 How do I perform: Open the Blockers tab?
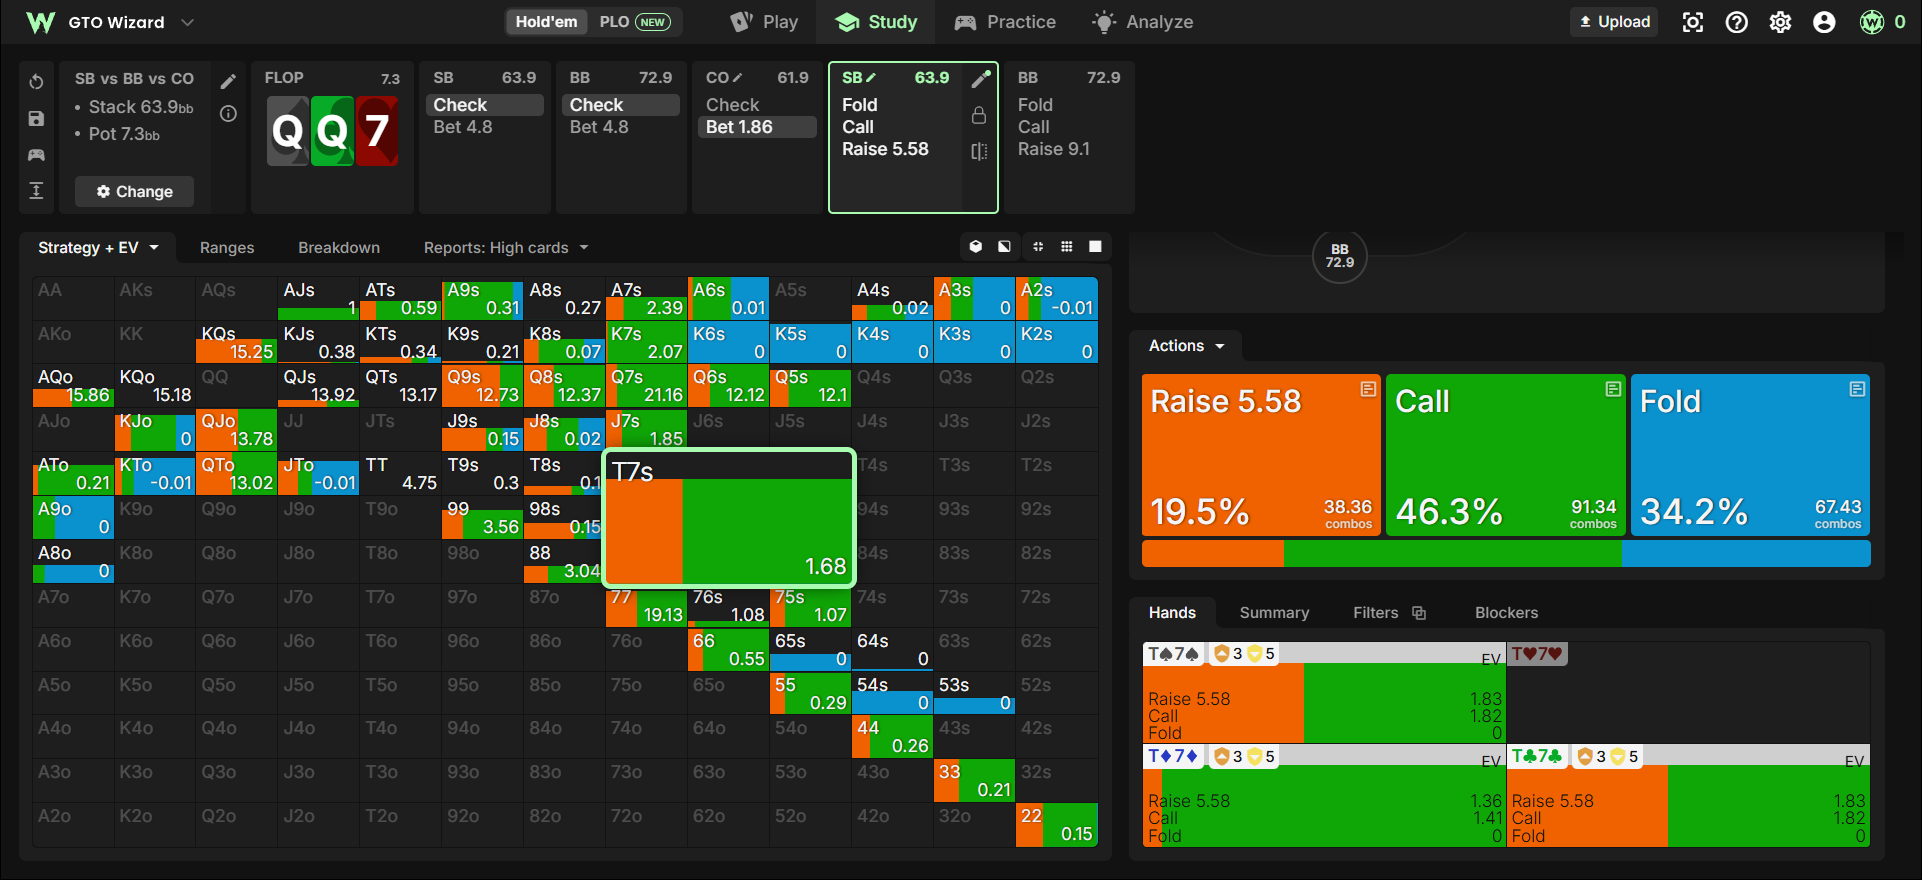(x=1506, y=613)
